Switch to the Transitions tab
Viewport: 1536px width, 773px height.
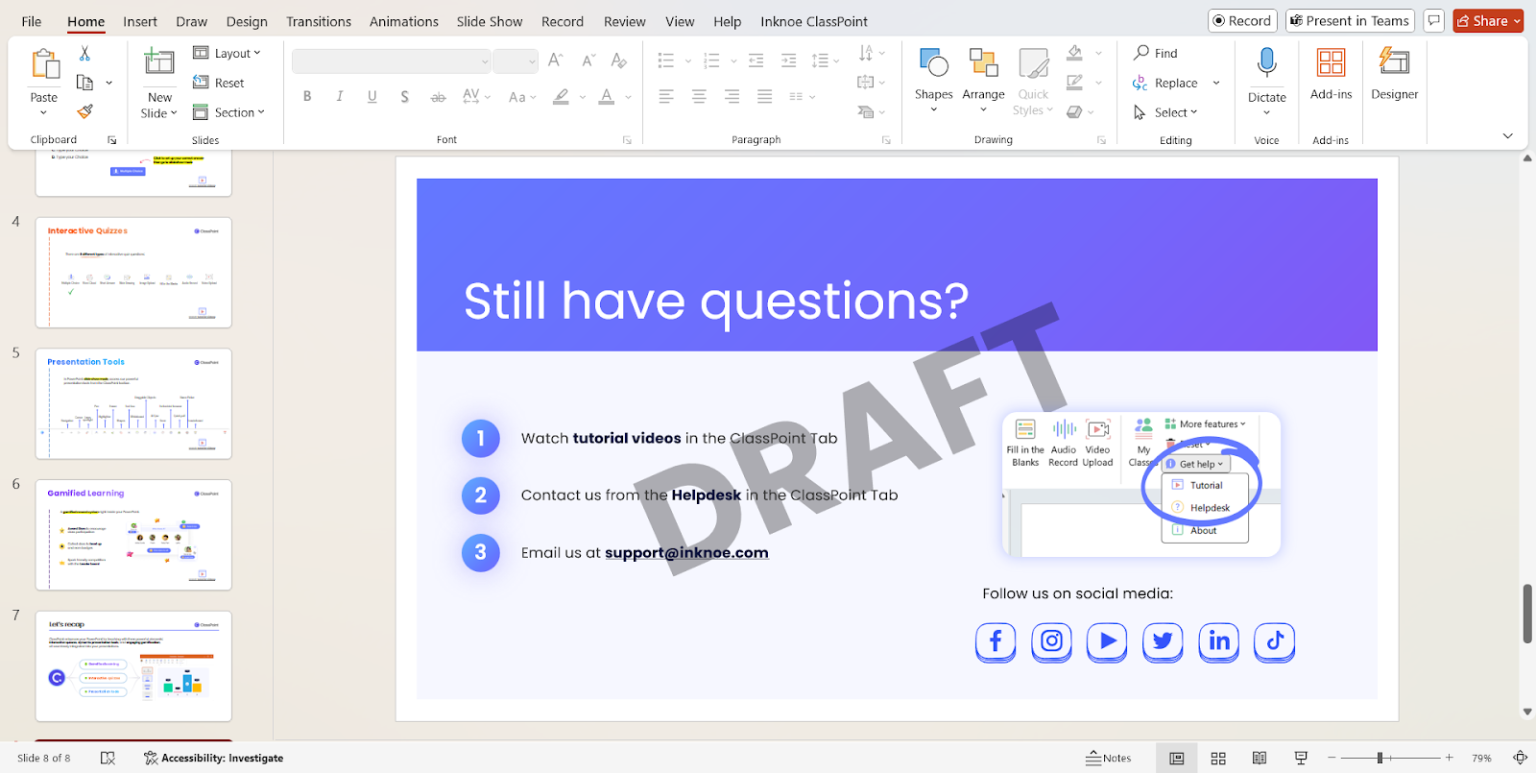tap(318, 21)
